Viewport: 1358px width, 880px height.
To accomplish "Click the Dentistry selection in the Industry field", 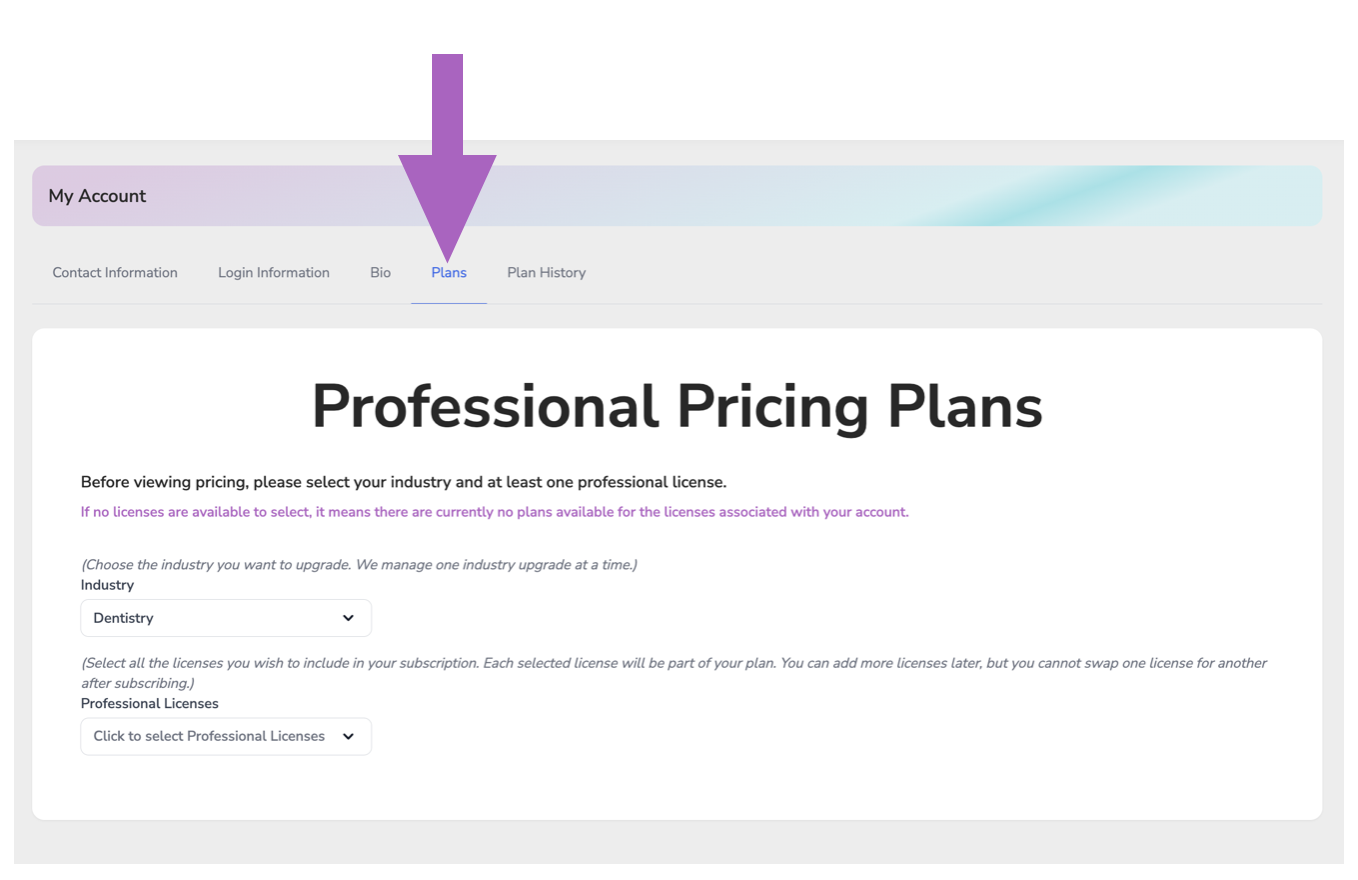I will point(123,618).
